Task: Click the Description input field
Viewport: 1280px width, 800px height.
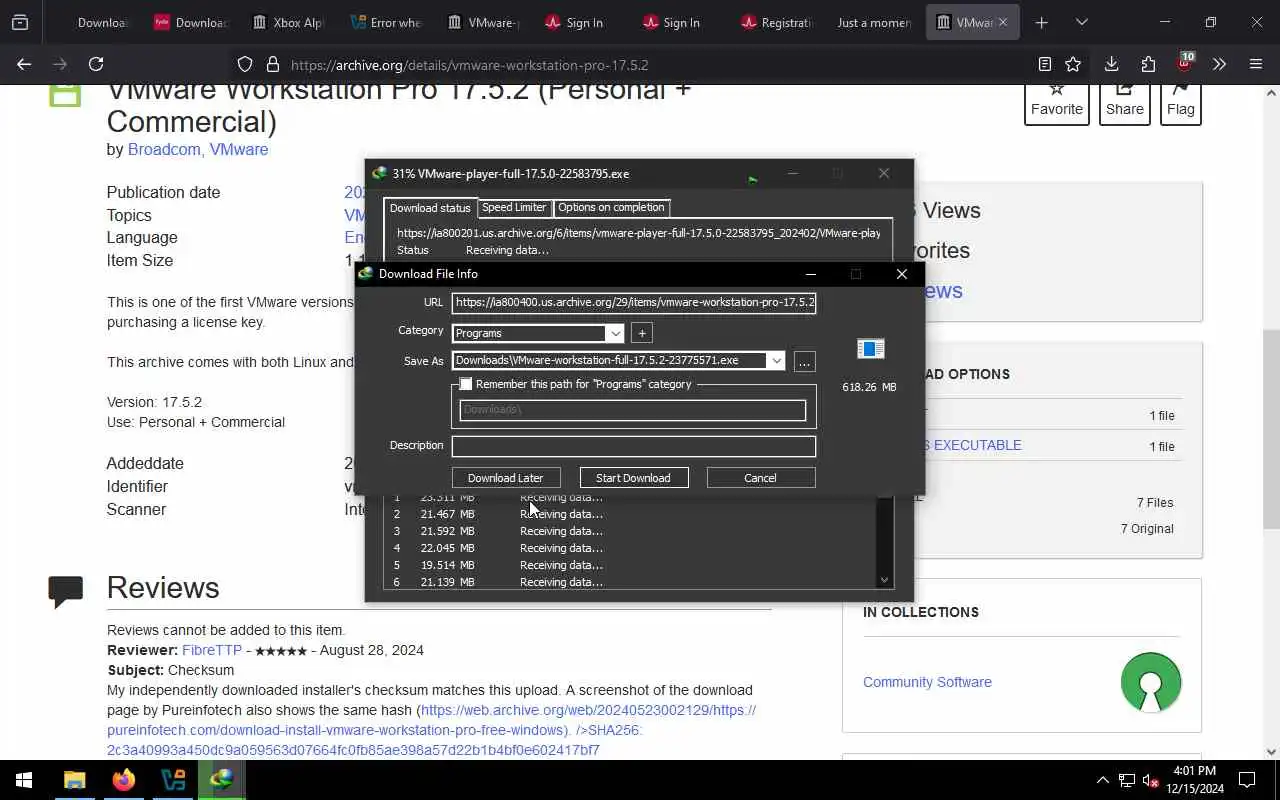Action: 634,446
